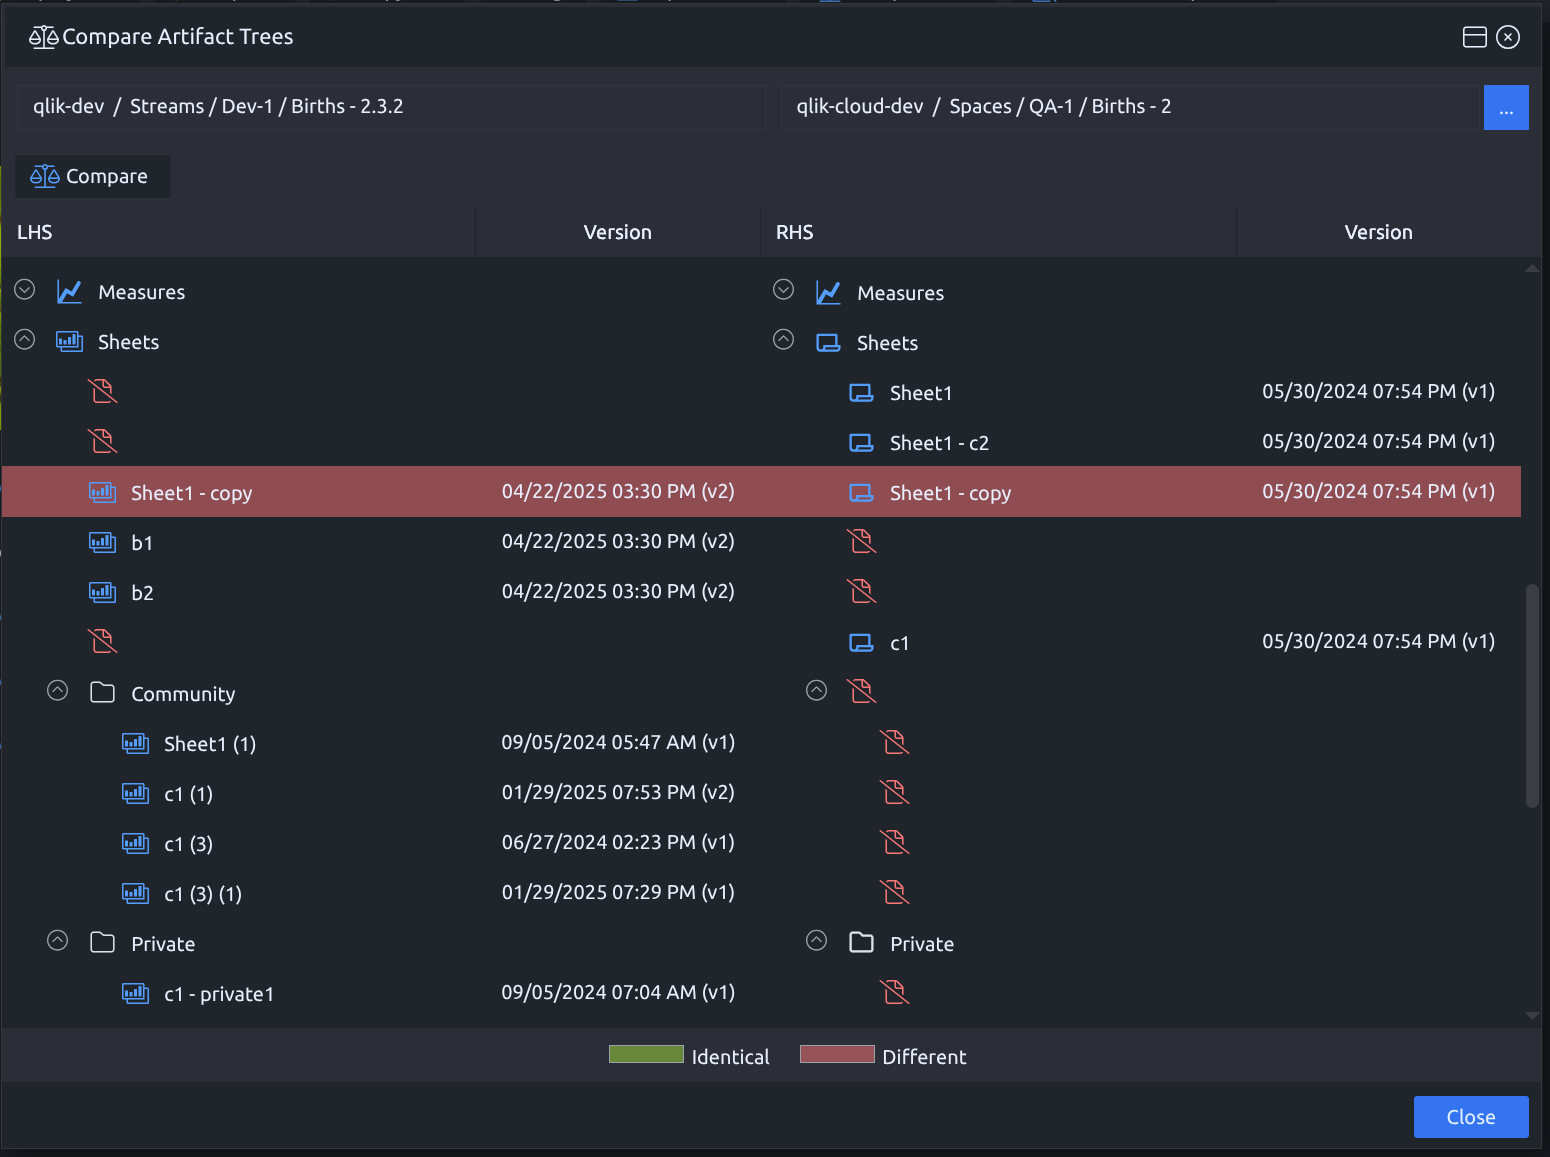Click the sheet icon beside Sheet1 - c2

pos(861,442)
